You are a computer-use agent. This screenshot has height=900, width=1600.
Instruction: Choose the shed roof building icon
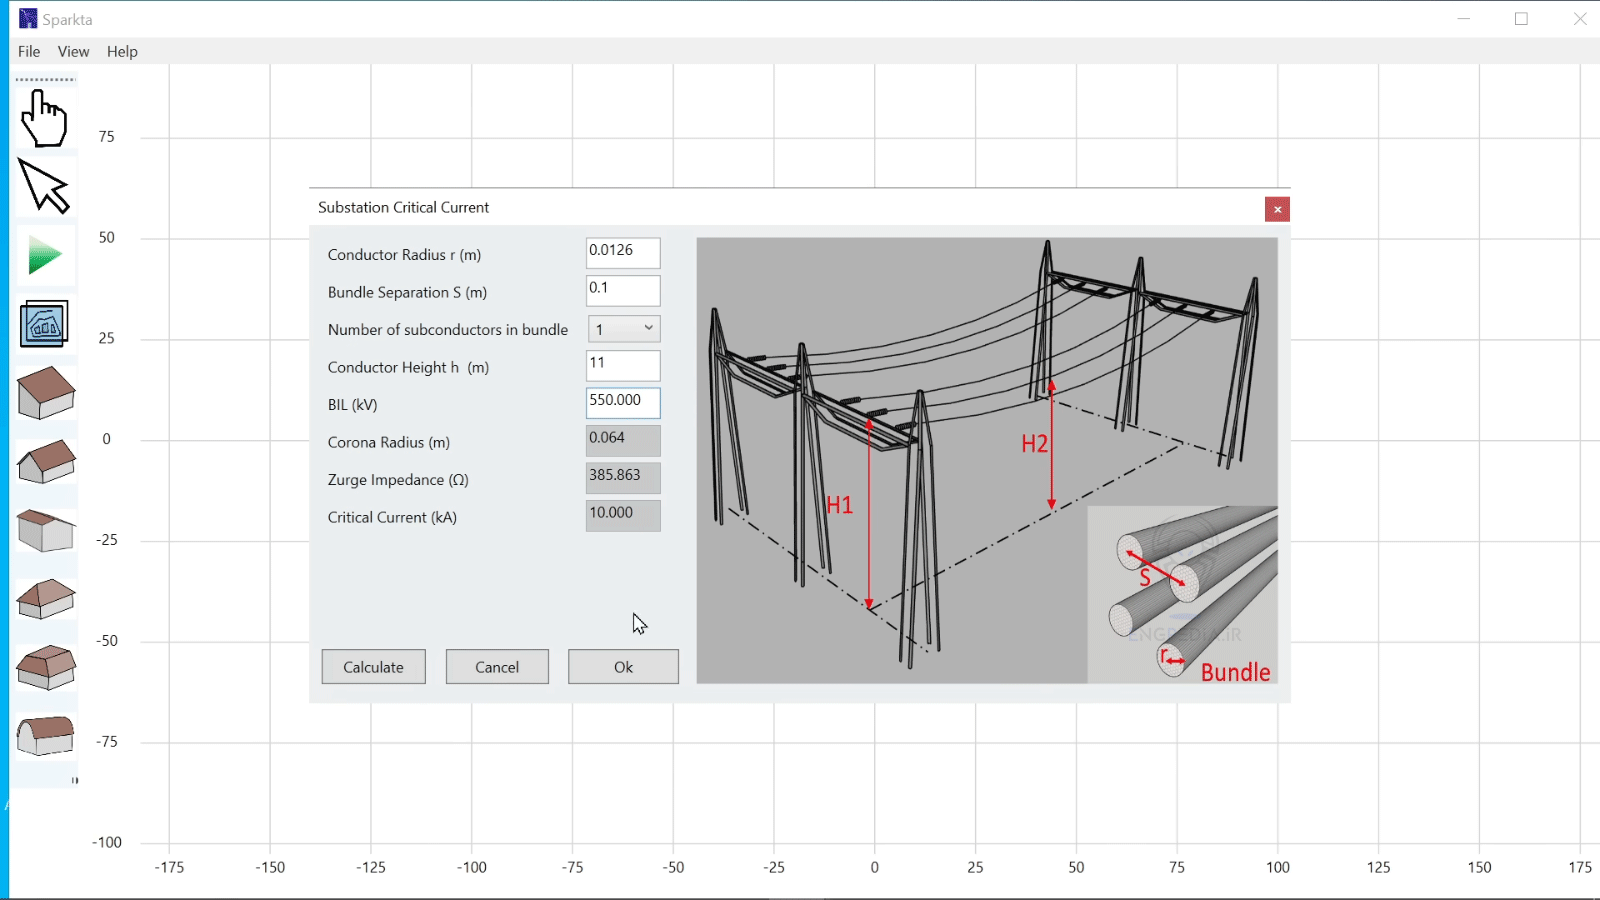[x=46, y=530]
